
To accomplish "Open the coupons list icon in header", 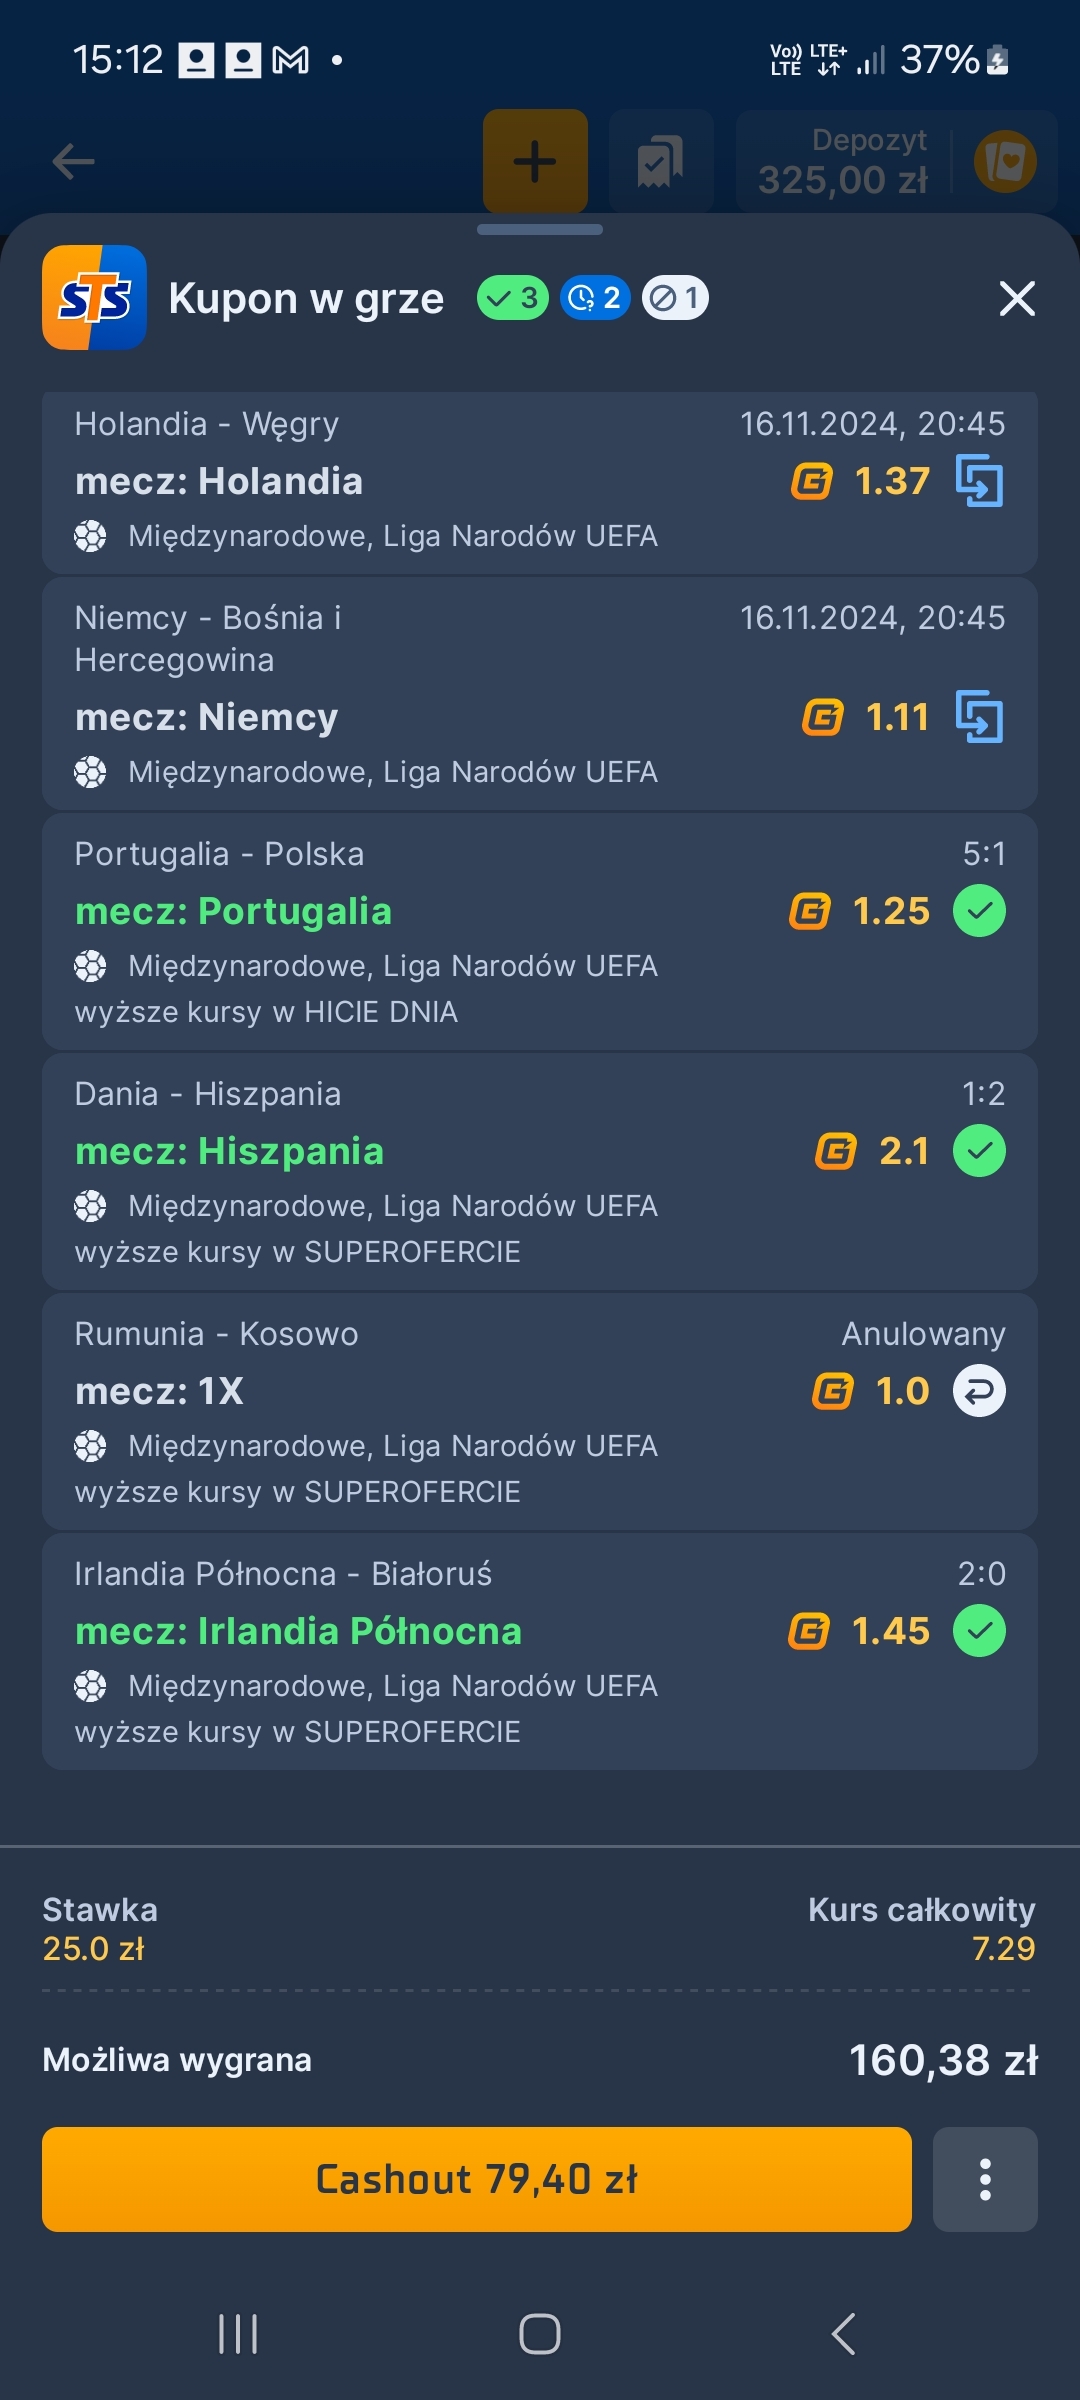I will click(x=660, y=161).
